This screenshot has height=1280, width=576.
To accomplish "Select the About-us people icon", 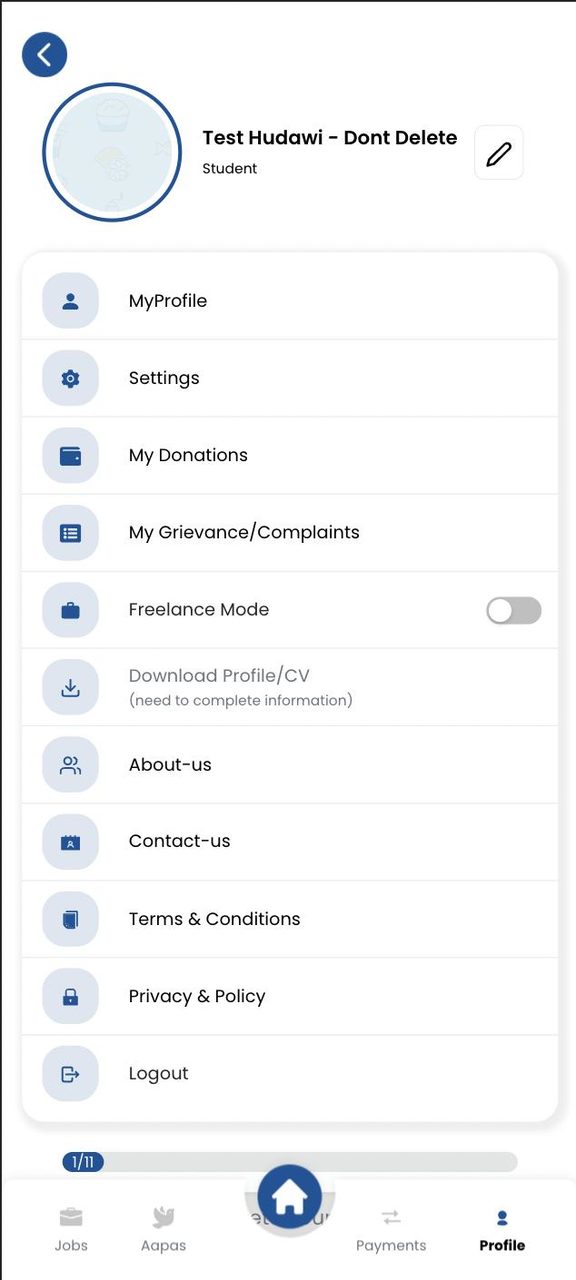I will pos(70,764).
